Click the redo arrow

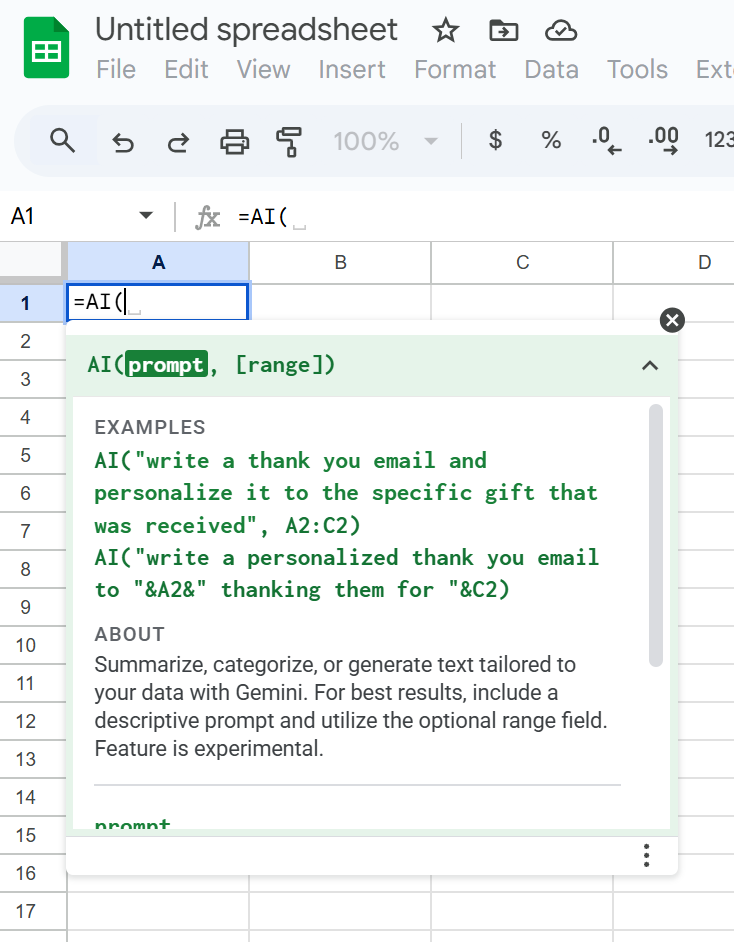pos(178,142)
